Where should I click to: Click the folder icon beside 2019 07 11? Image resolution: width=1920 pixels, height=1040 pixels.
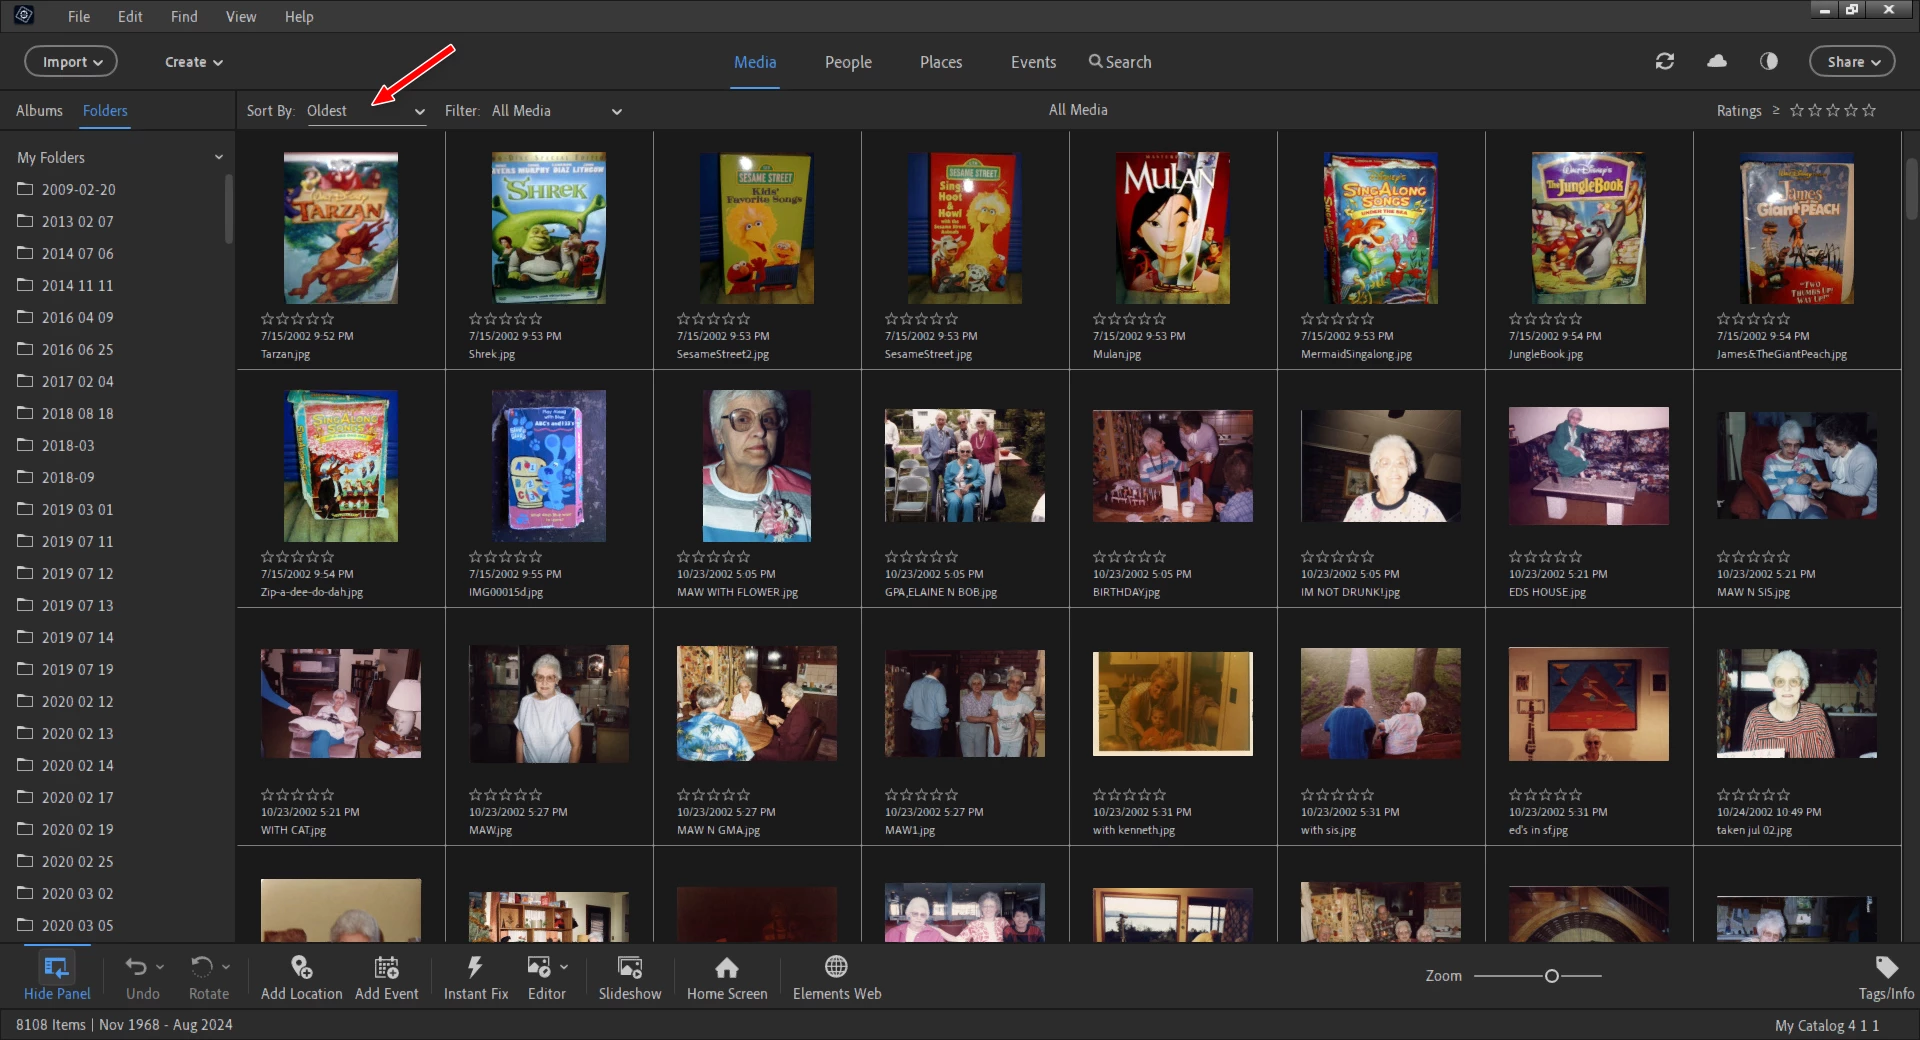click(x=25, y=541)
